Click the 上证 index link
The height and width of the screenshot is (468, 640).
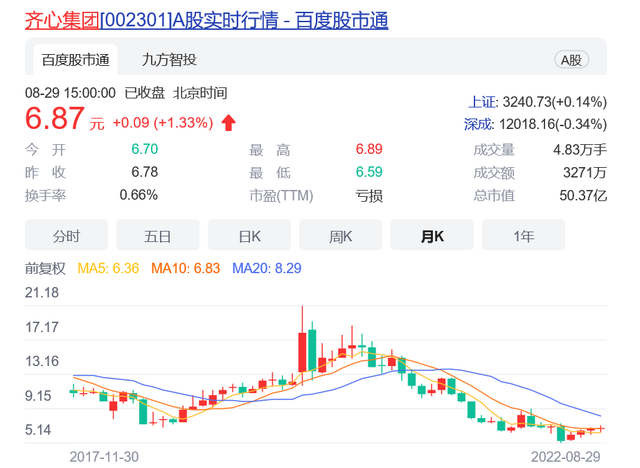tap(482, 102)
